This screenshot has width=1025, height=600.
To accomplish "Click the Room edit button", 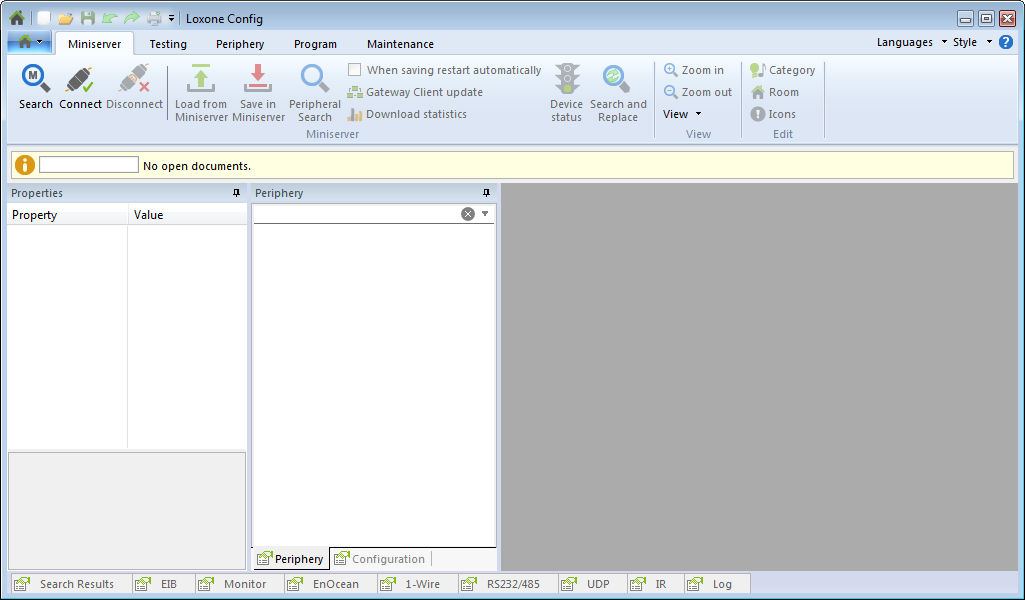I will 776,92.
